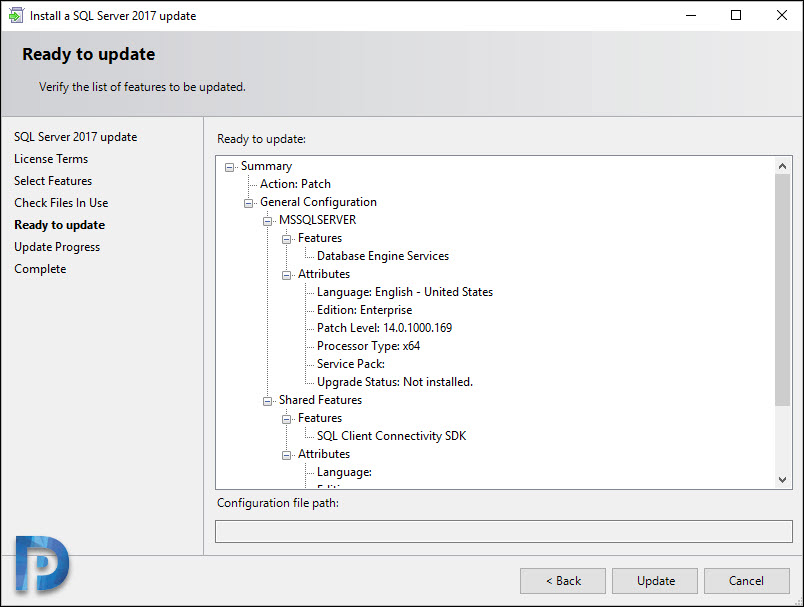804x607 pixels.
Task: Collapse the General Configuration node
Action: tap(248, 204)
